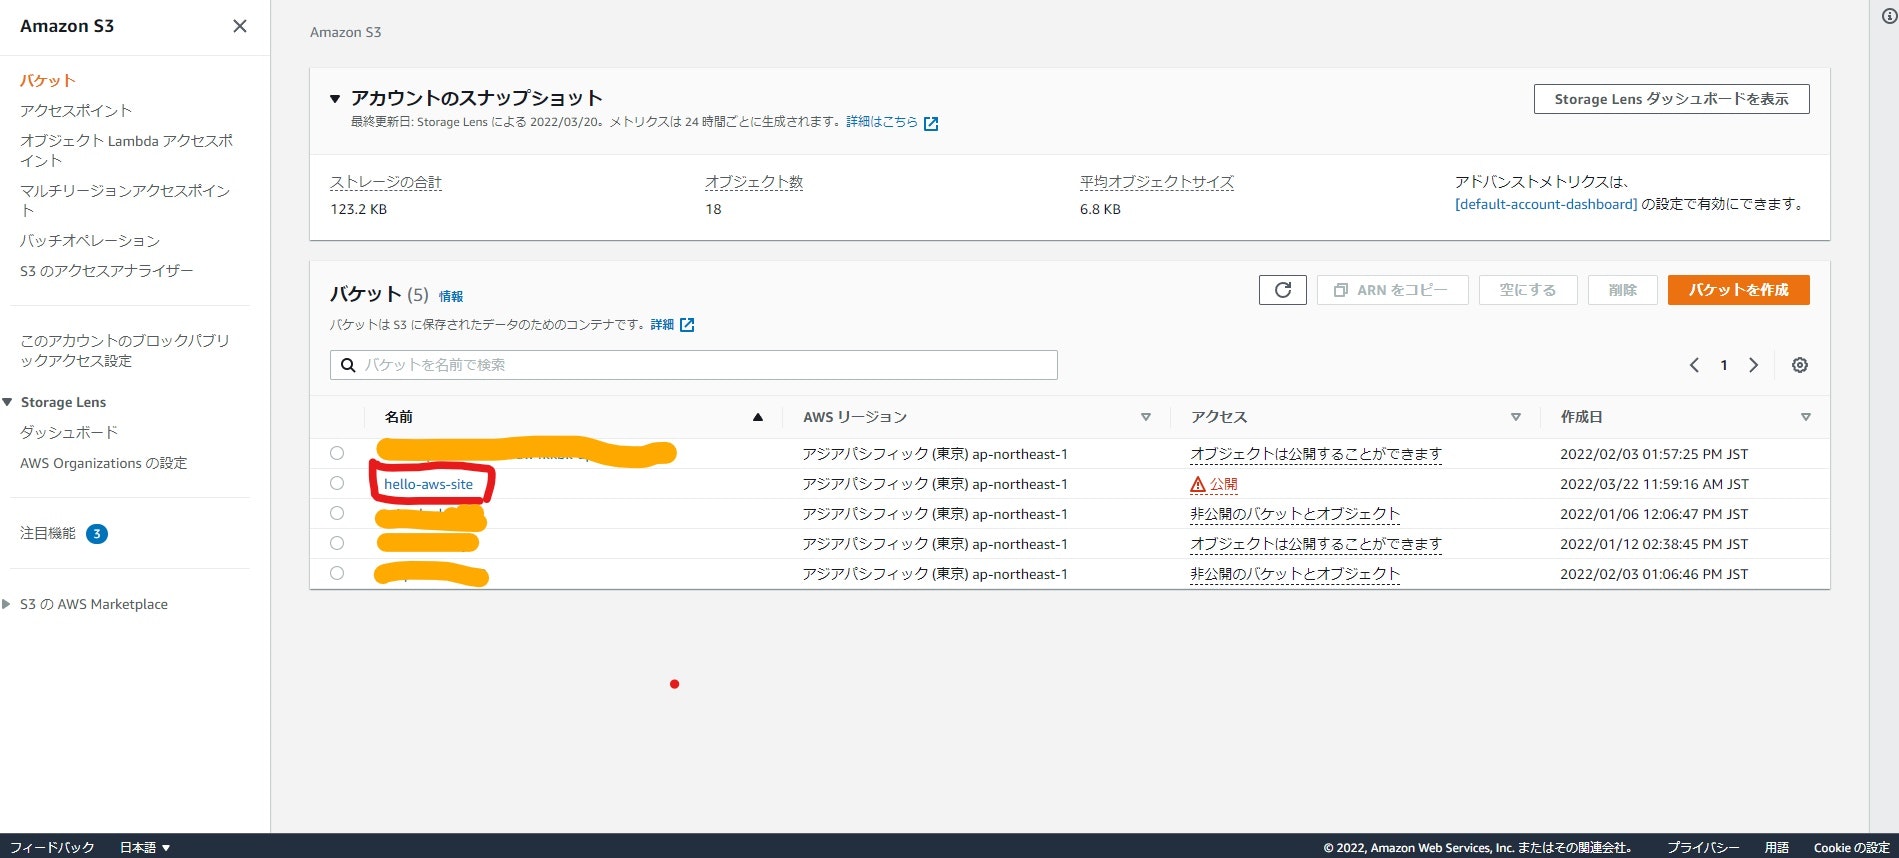The image size is (1899, 858).
Task: Click the page number 1 indicator
Action: (x=1724, y=365)
